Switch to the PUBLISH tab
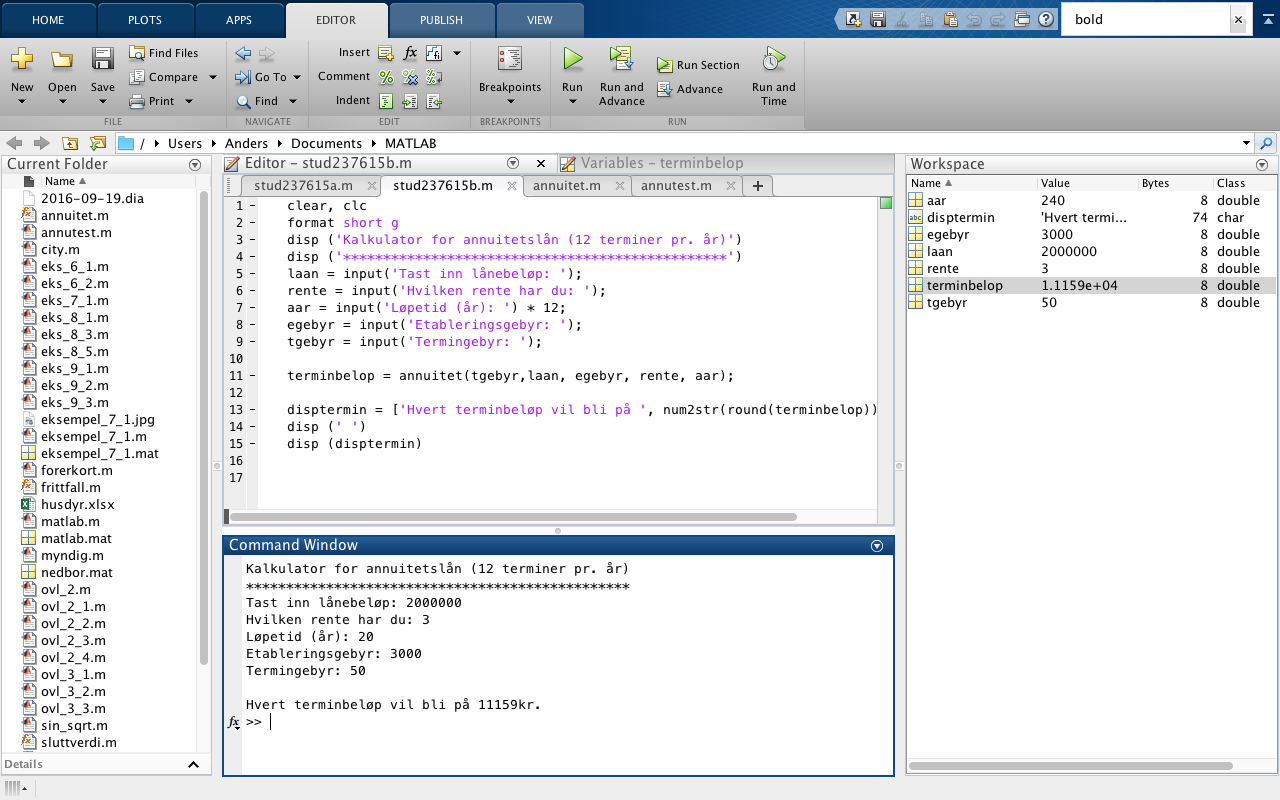The width and height of the screenshot is (1280, 800). [441, 19]
